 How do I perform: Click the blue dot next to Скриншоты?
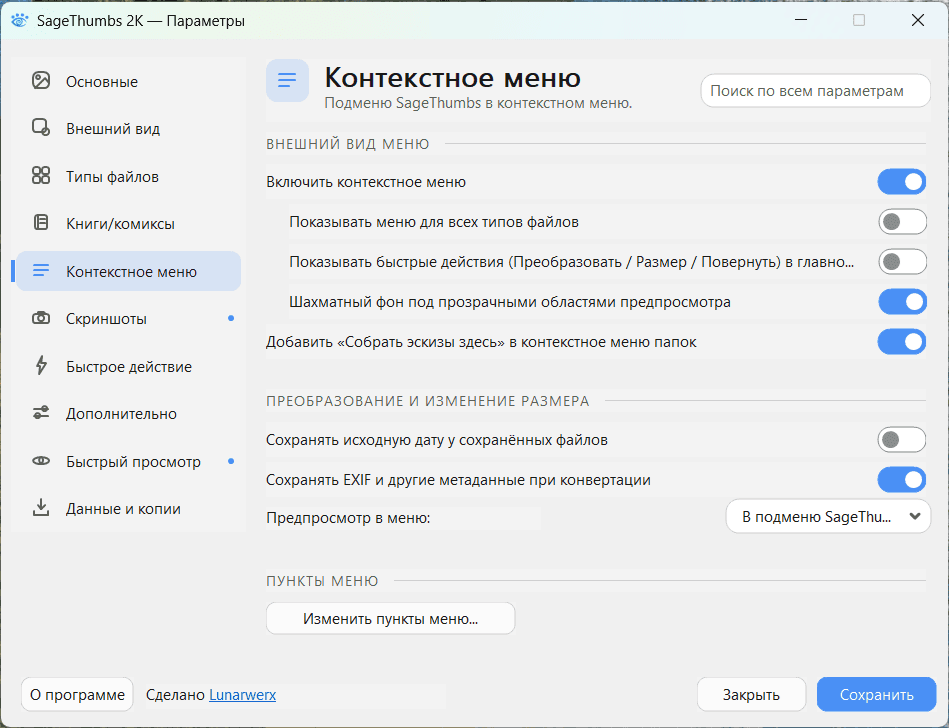(x=231, y=318)
